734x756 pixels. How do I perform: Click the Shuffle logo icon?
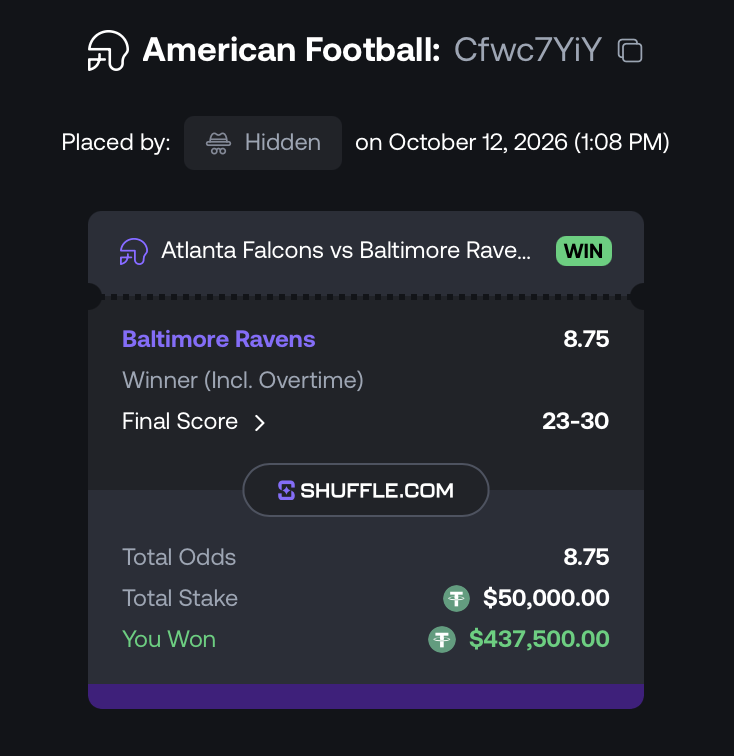(x=286, y=490)
